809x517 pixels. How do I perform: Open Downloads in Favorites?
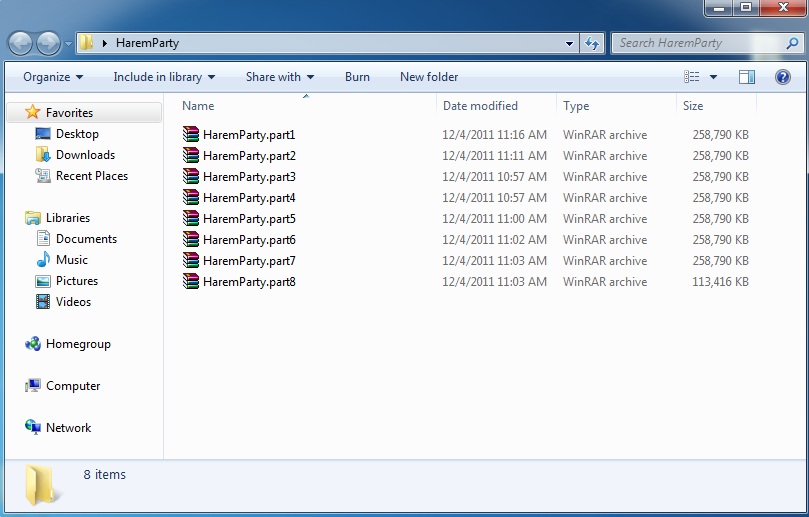click(86, 155)
